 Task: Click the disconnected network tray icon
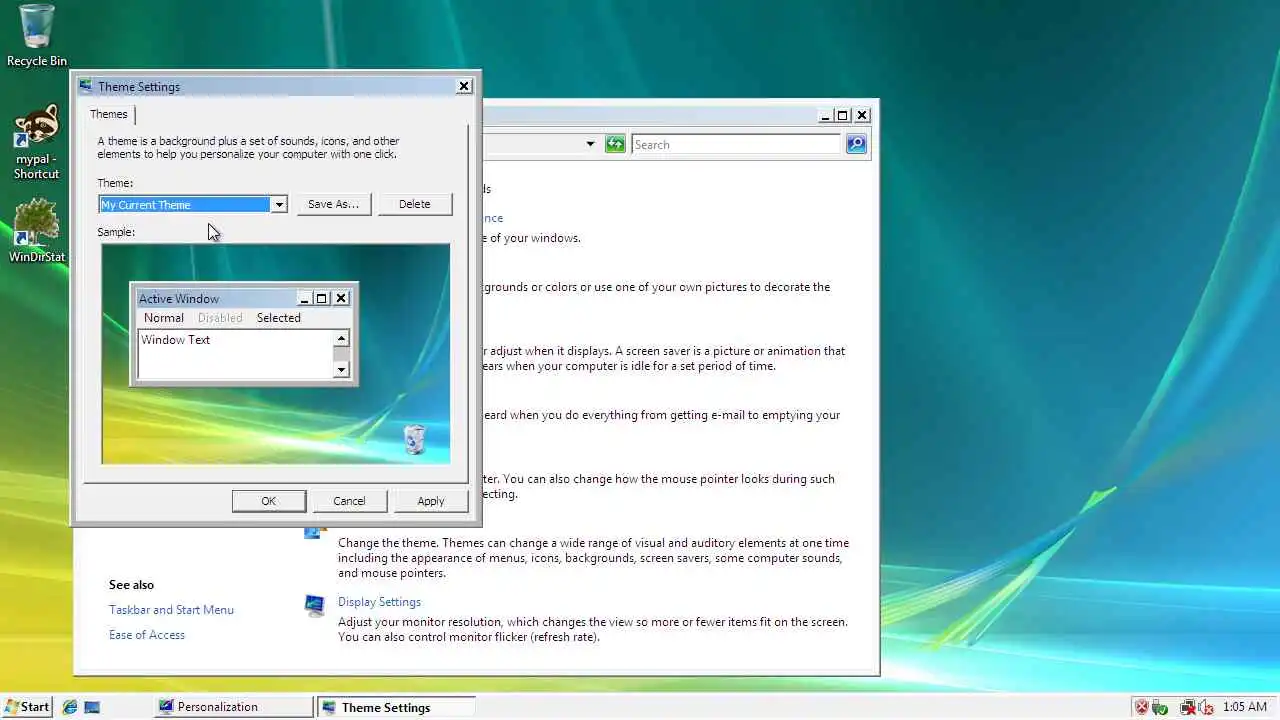coord(1188,707)
